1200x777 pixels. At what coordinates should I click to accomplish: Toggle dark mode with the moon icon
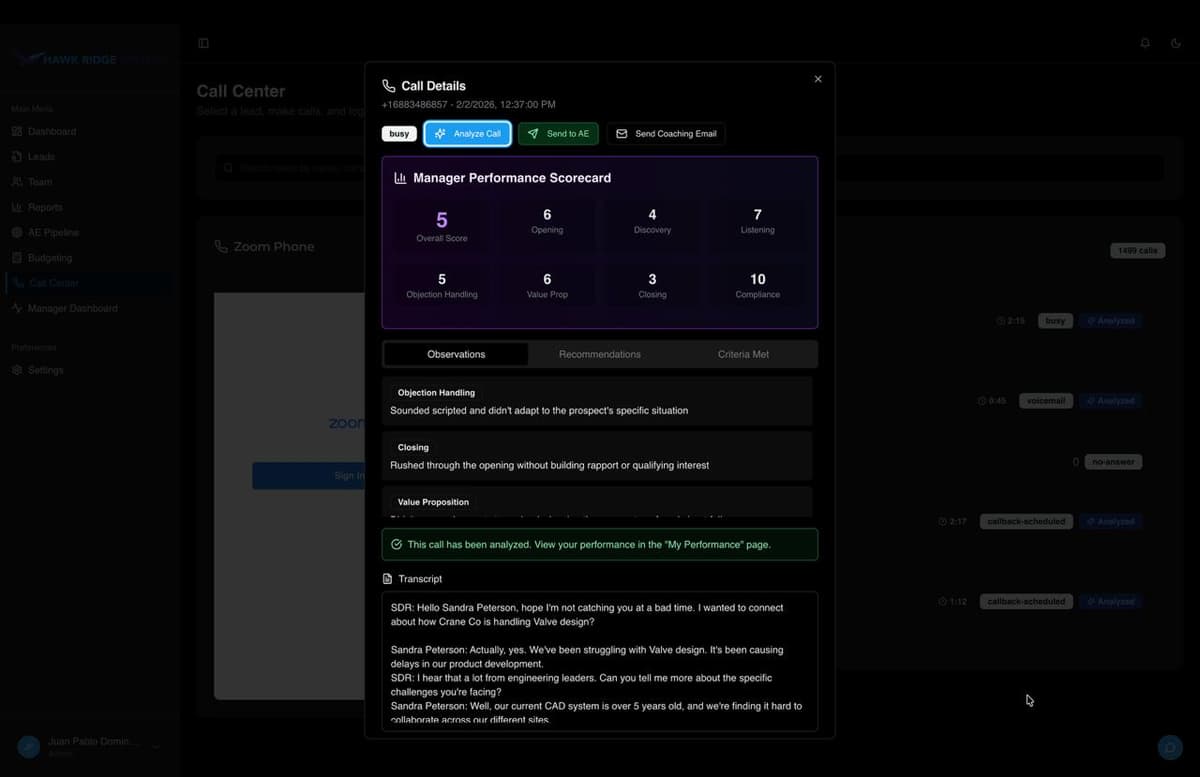[1176, 43]
